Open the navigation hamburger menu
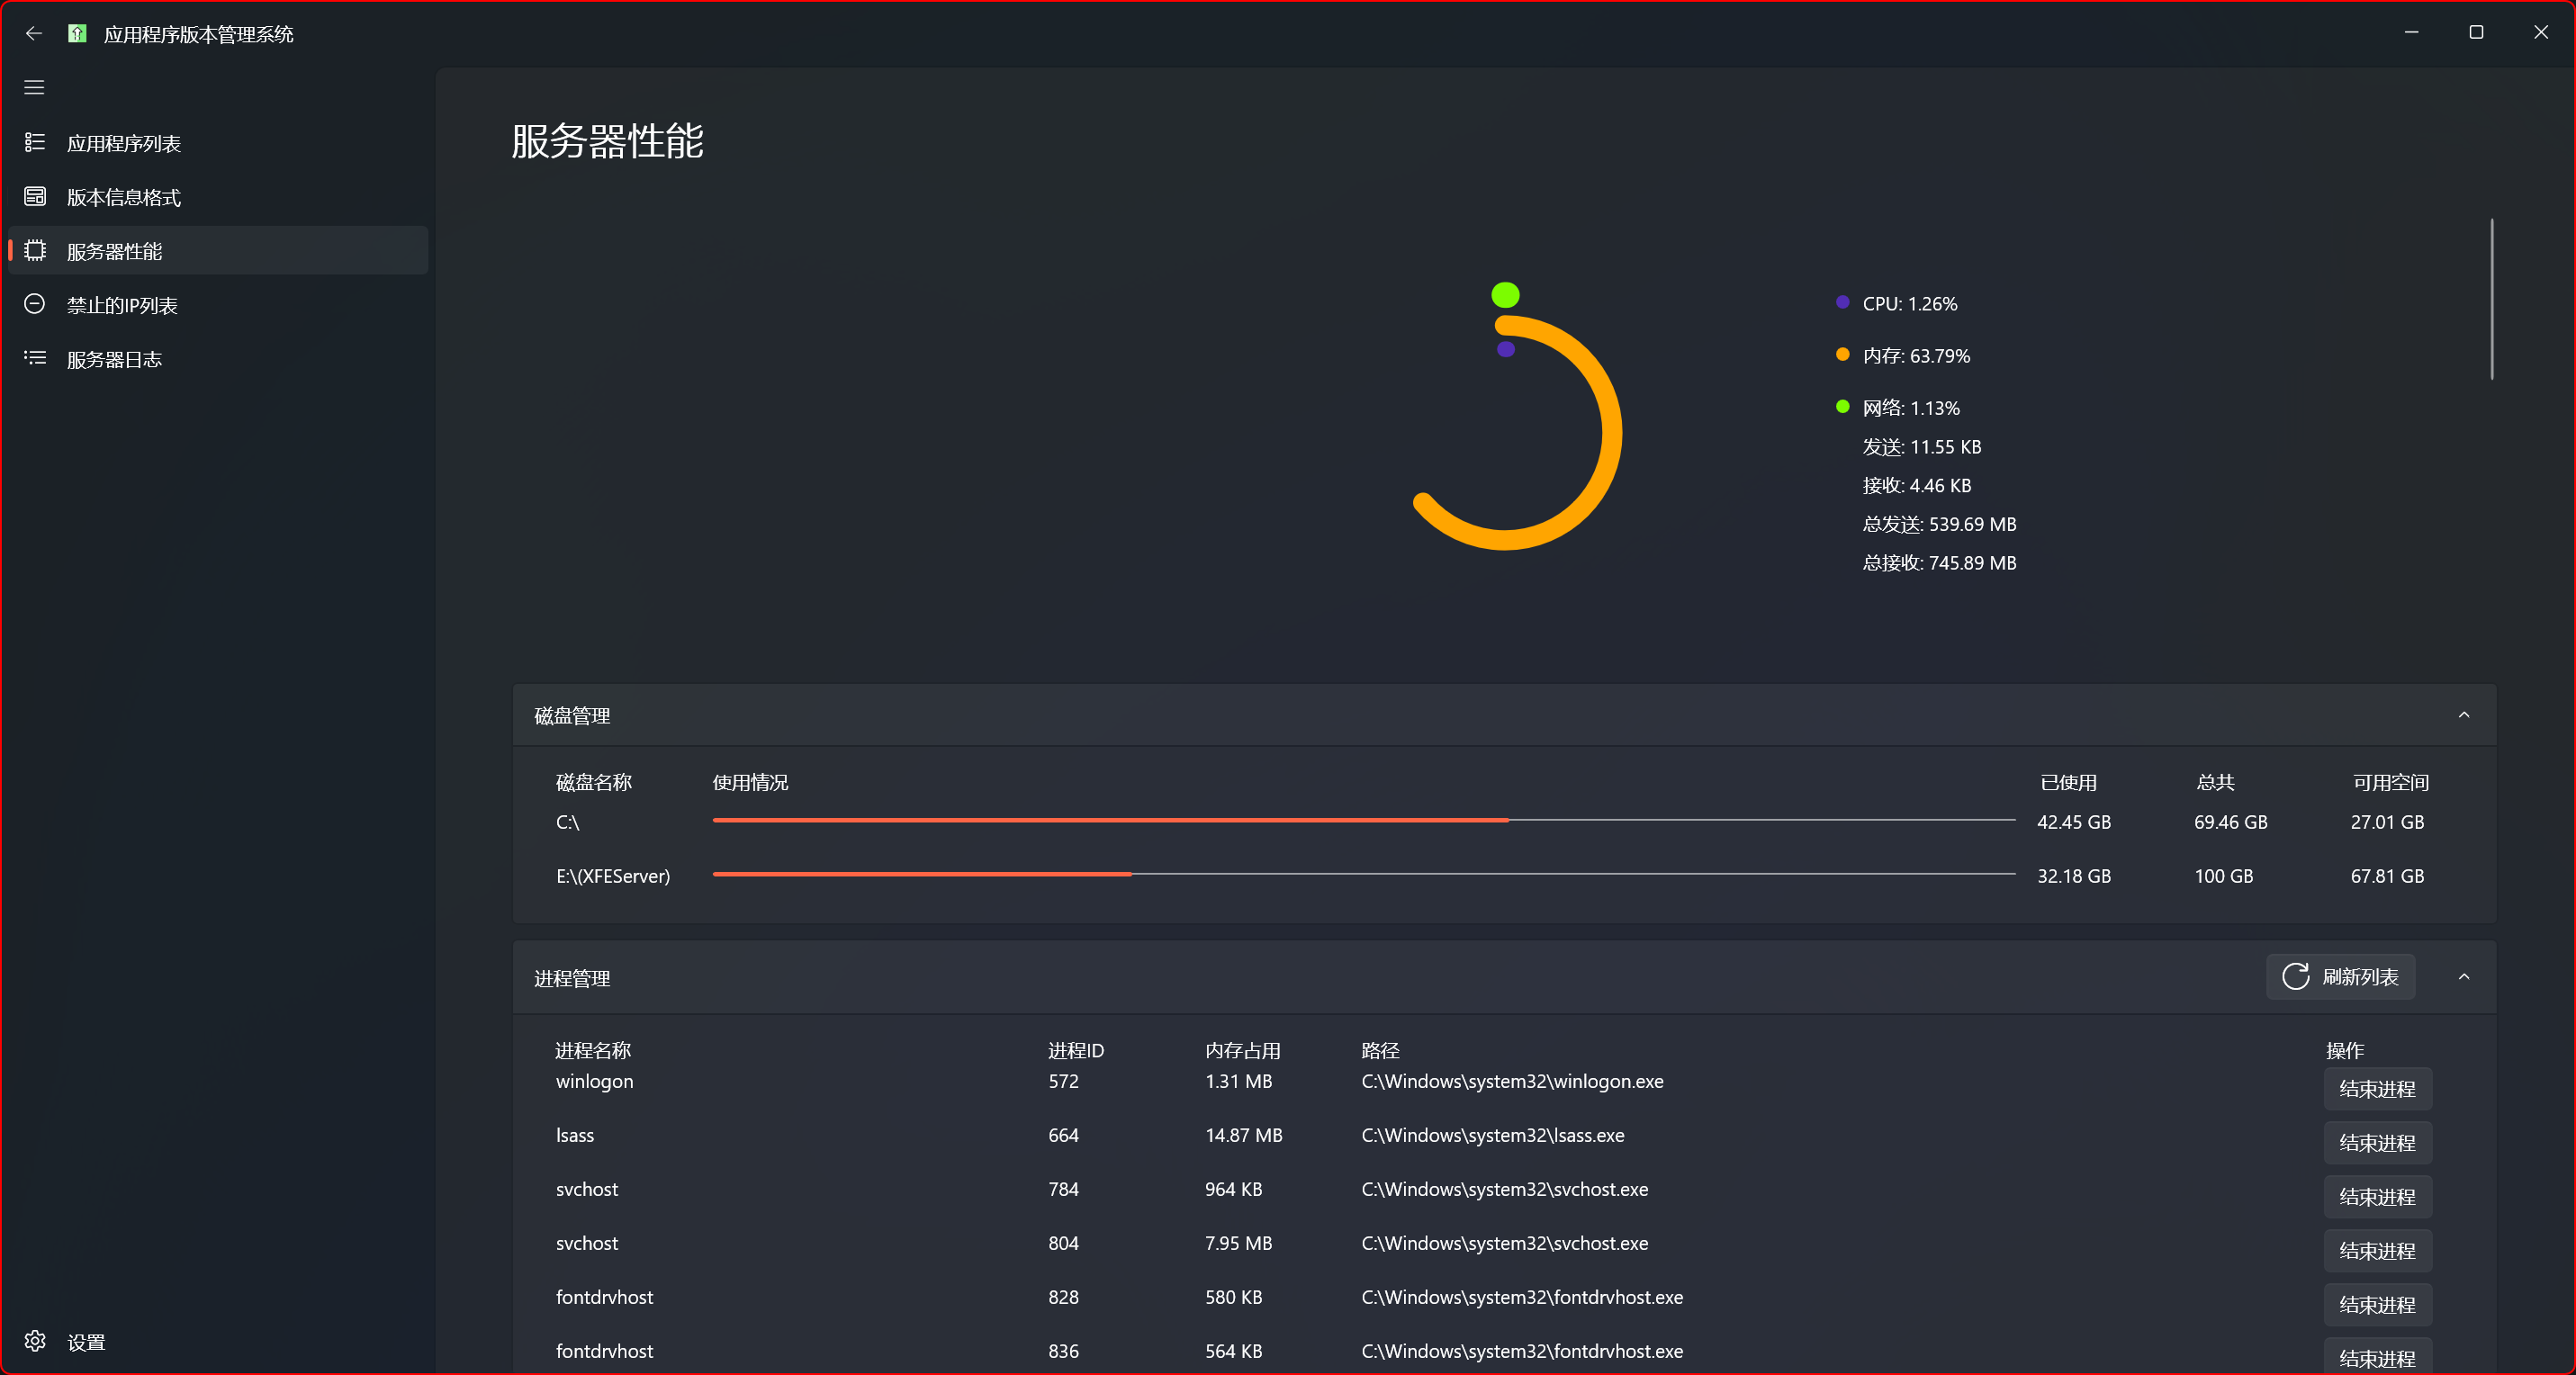Image resolution: width=2576 pixels, height=1375 pixels. click(33, 88)
